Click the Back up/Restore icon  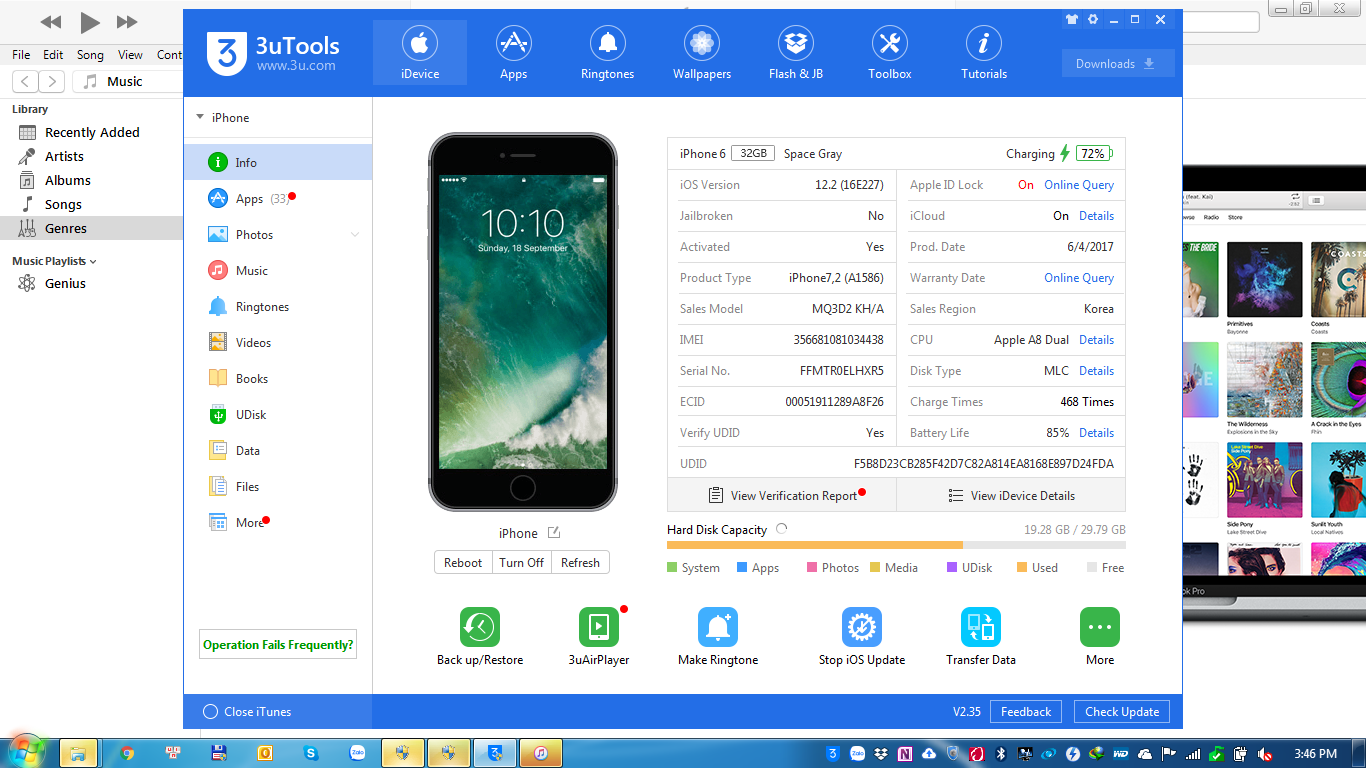pos(479,627)
